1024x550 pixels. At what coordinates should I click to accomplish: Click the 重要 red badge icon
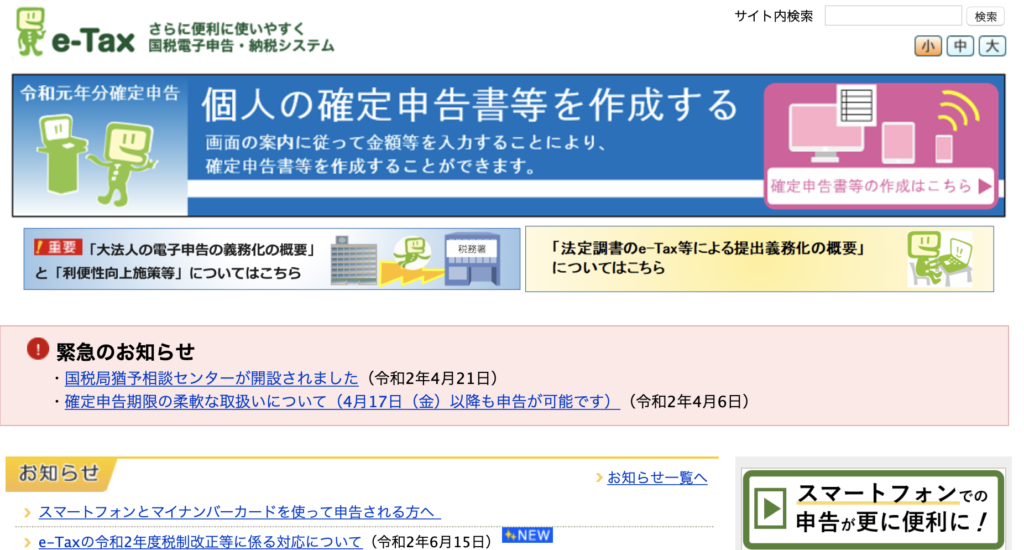pyautogui.click(x=57, y=248)
